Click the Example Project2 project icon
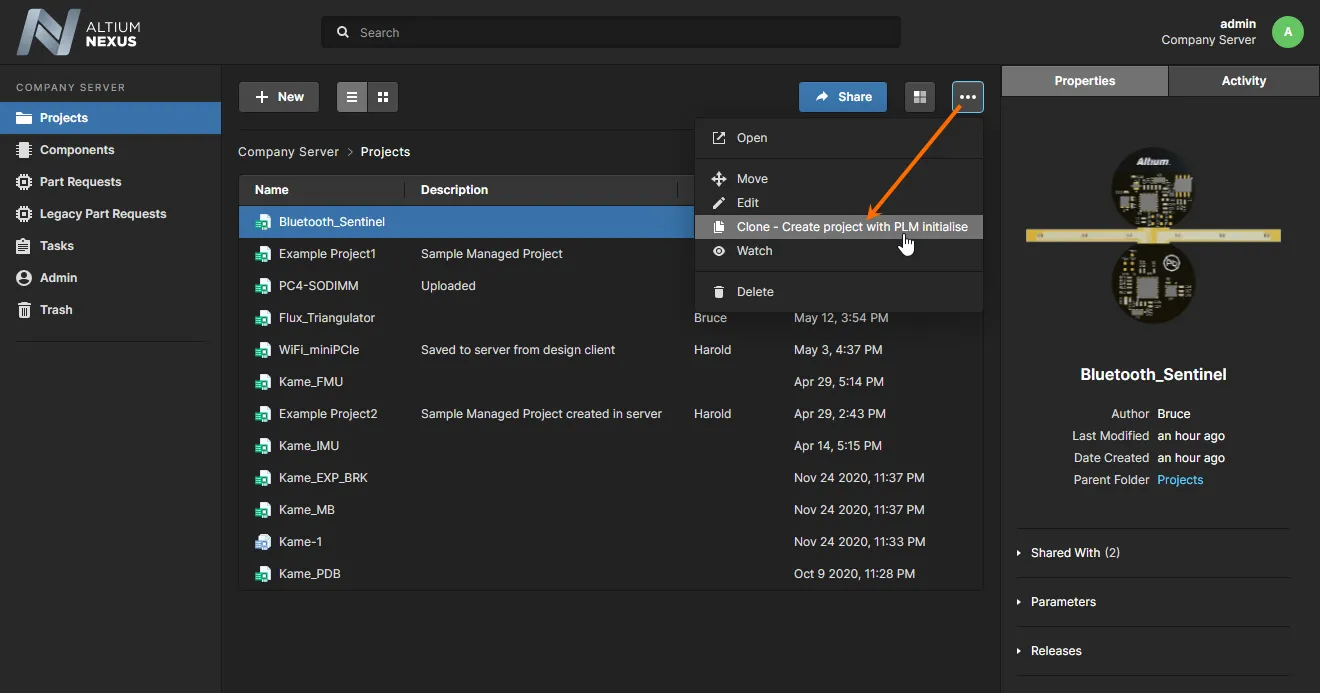This screenshot has width=1320, height=693. (x=263, y=414)
